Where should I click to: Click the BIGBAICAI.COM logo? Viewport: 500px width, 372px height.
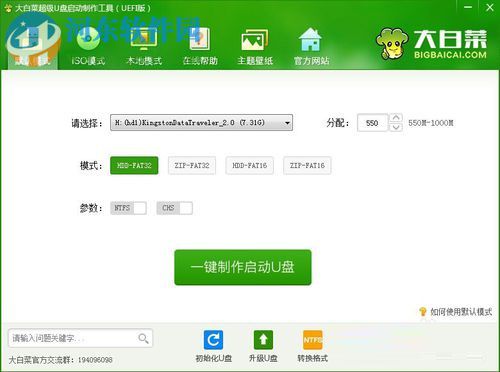[x=432, y=44]
